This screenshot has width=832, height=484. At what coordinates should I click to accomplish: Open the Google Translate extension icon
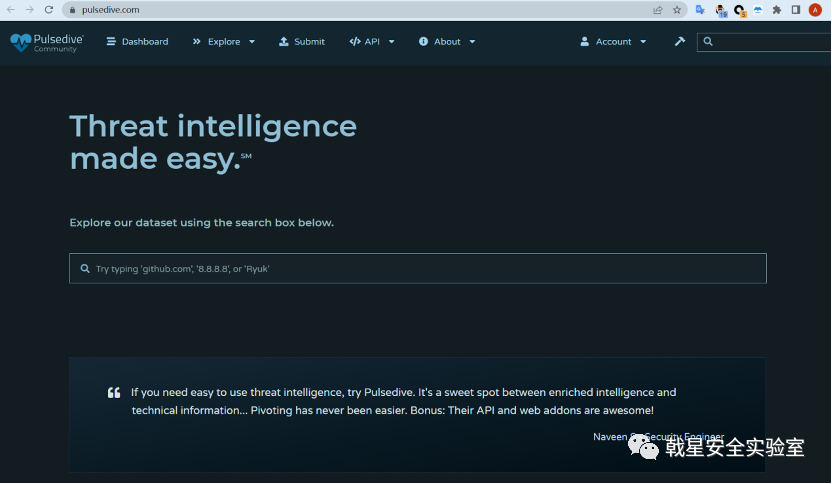click(x=700, y=10)
